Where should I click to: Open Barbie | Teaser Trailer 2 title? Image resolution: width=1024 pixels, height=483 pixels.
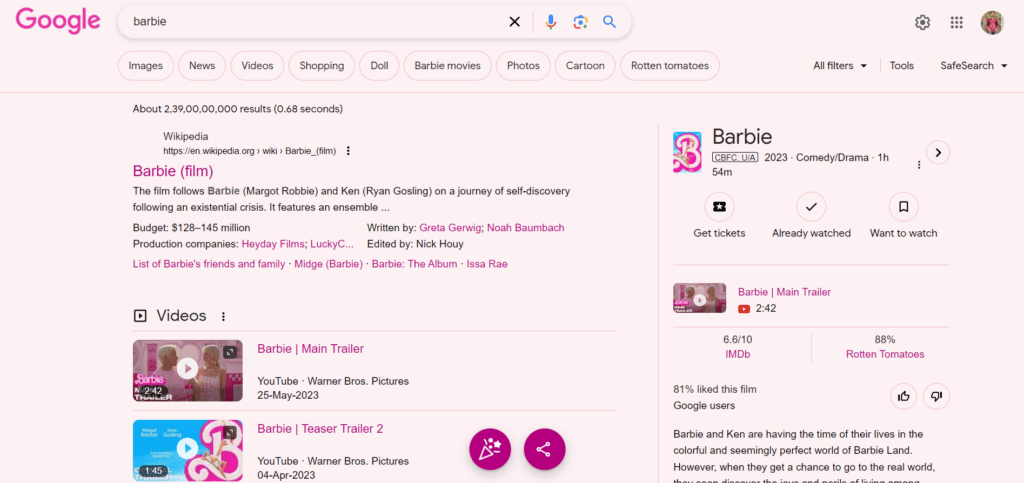pos(320,429)
